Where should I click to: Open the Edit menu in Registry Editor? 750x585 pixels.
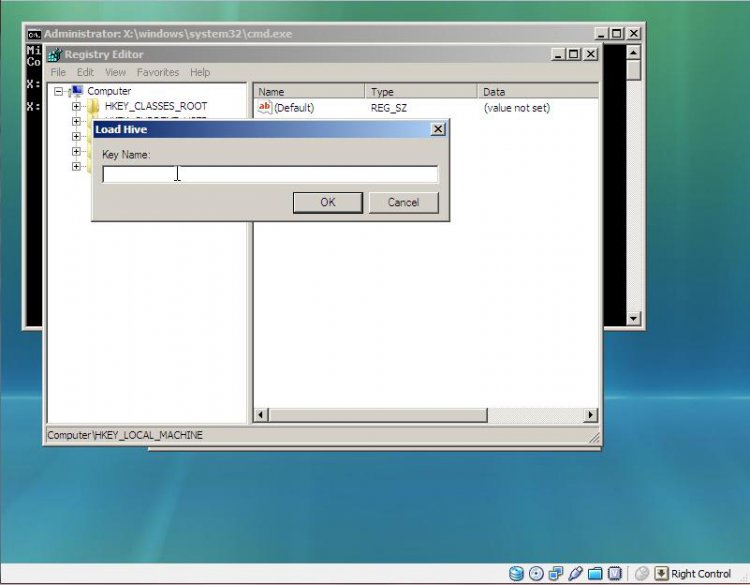pyautogui.click(x=85, y=72)
